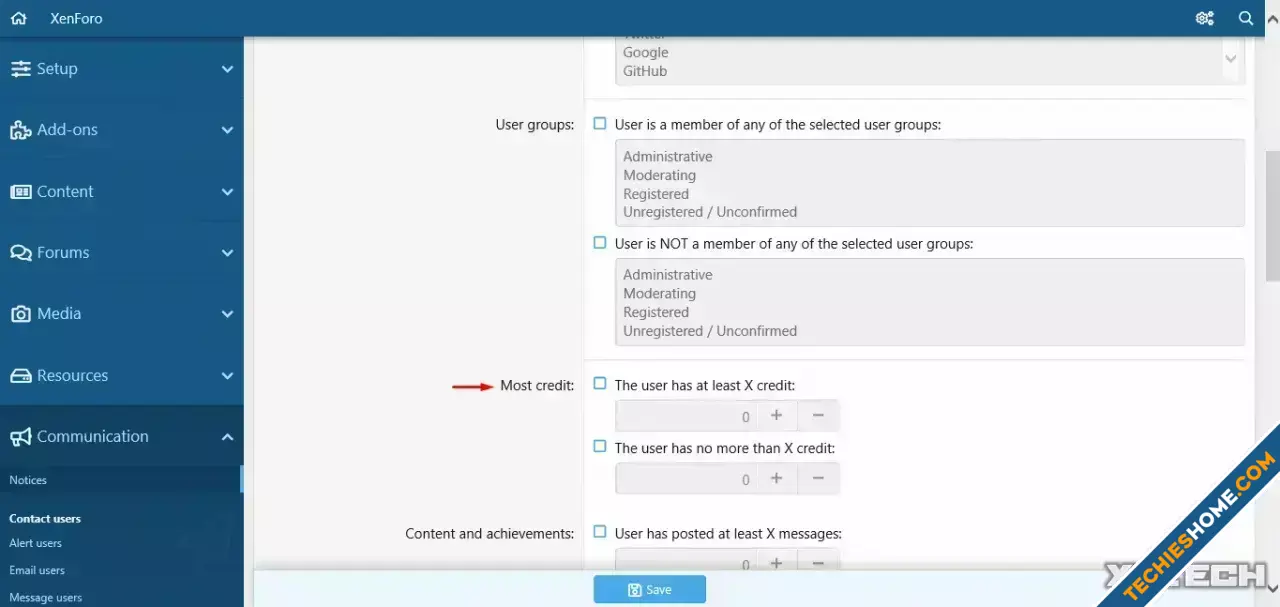Decrease the 'at least X credit' value

[818, 416]
